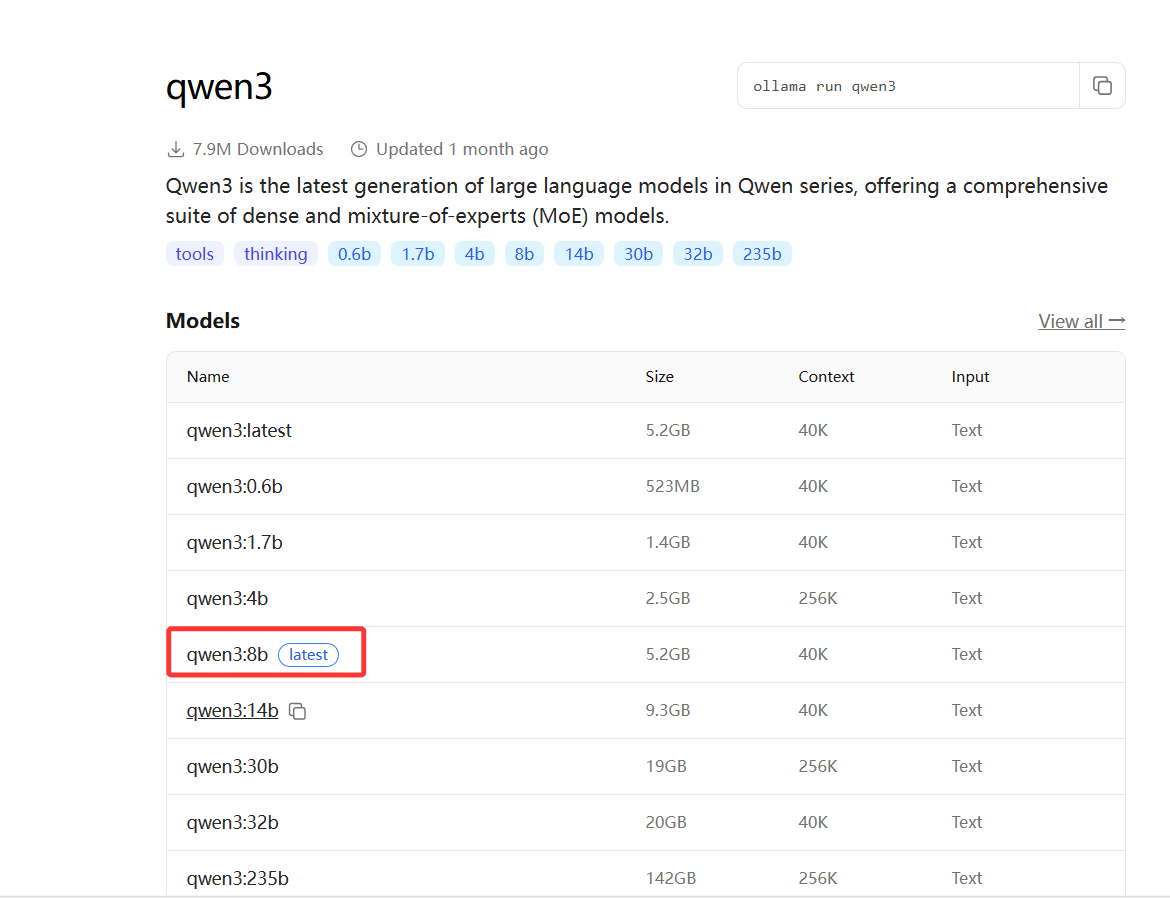The image size is (1170, 898).
Task: Click the 5.2GB size in qwen3:latest row
Action: 668,431
